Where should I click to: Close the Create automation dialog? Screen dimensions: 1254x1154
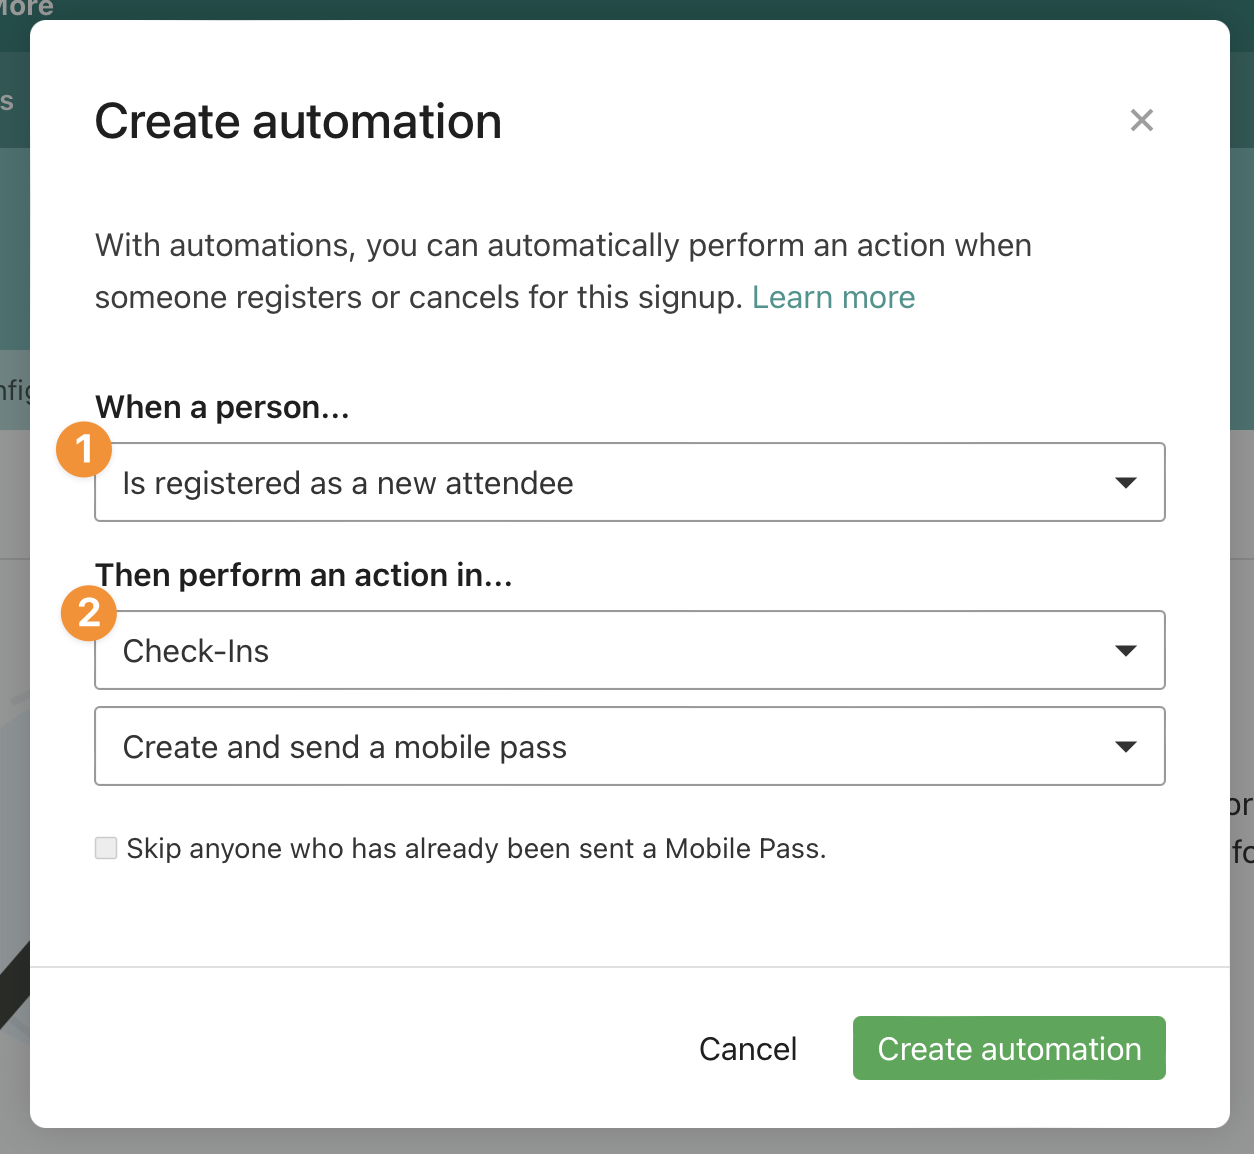pos(1141,120)
